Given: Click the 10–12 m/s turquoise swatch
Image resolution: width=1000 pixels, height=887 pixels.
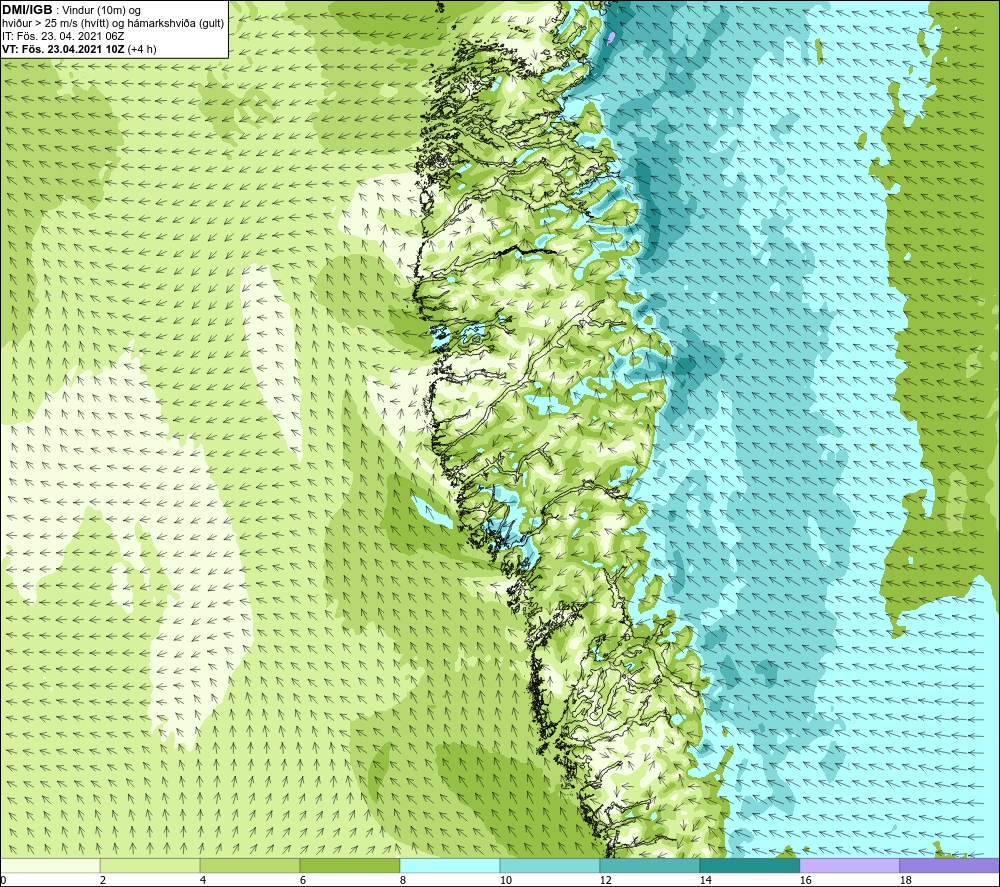Looking at the screenshot, I should point(549,865).
